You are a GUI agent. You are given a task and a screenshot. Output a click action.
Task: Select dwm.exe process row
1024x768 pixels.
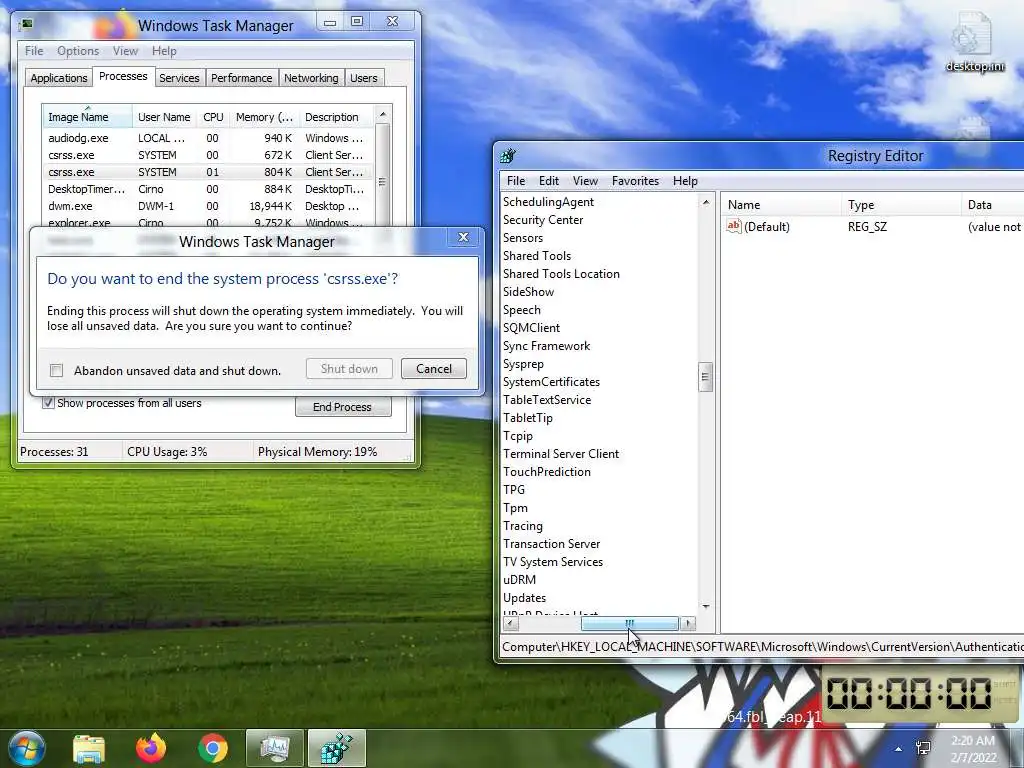pos(207,206)
